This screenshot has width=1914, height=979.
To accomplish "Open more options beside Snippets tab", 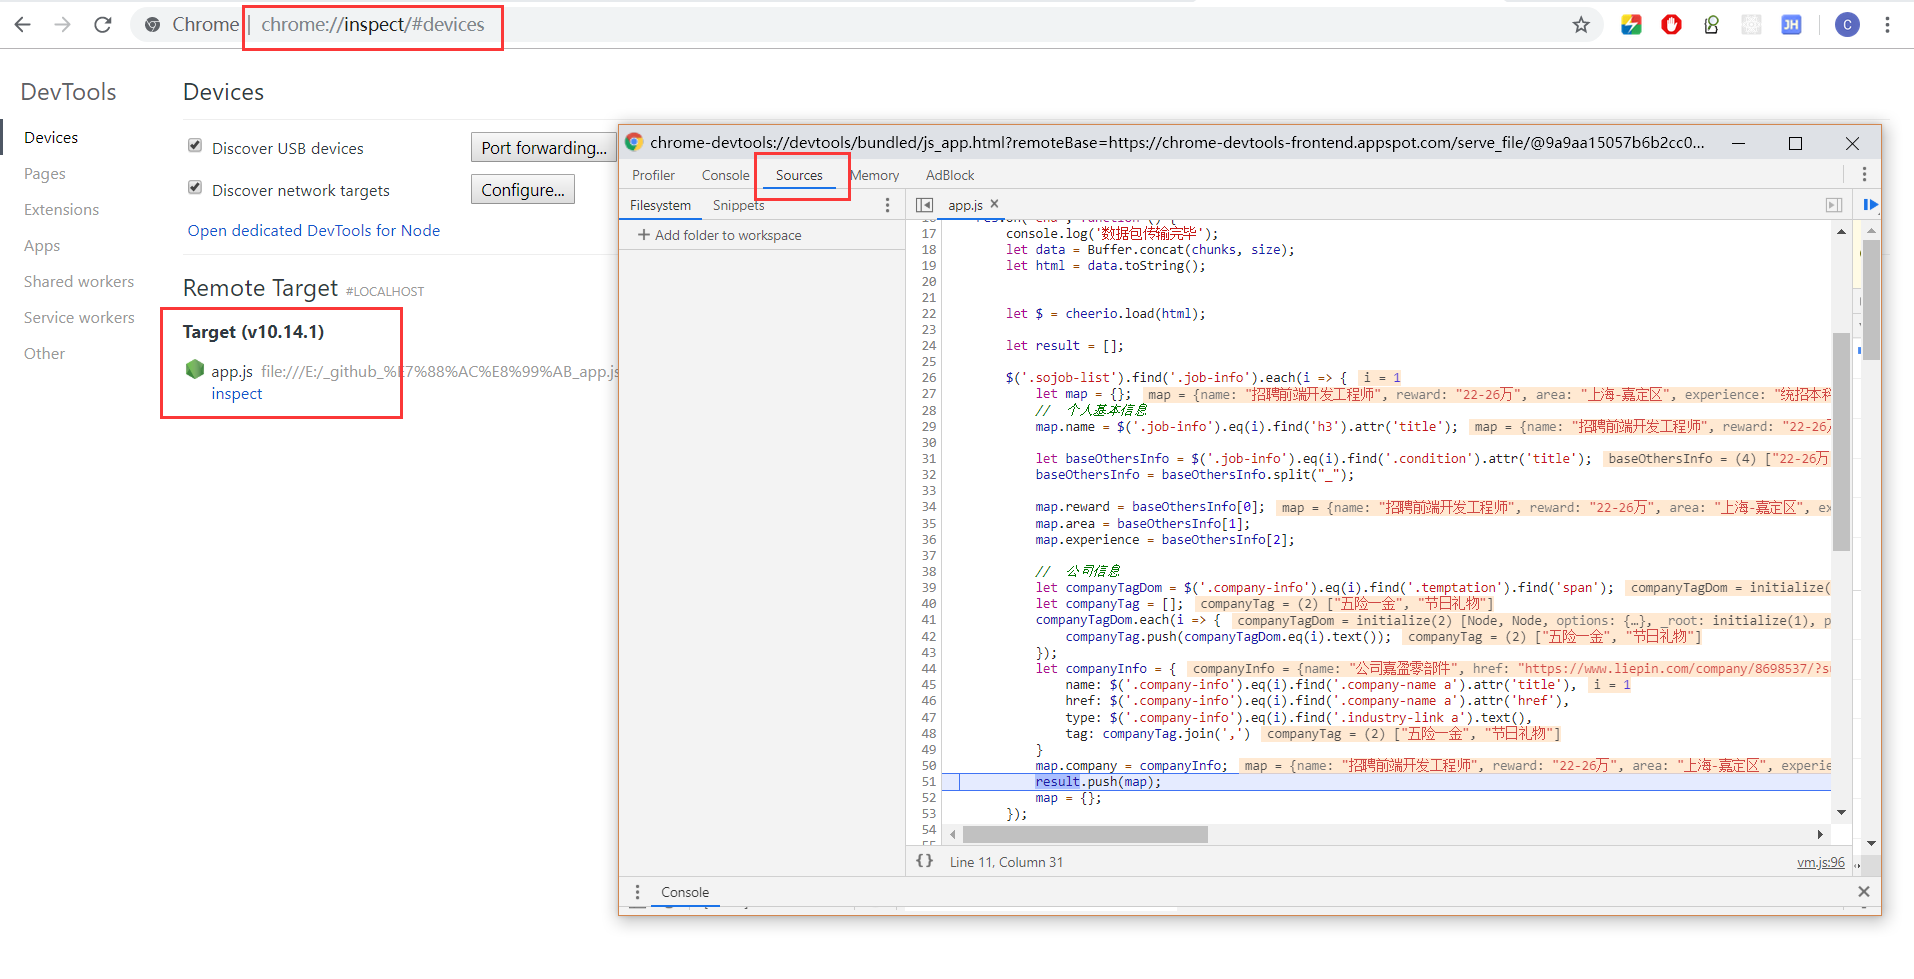I will click(887, 205).
